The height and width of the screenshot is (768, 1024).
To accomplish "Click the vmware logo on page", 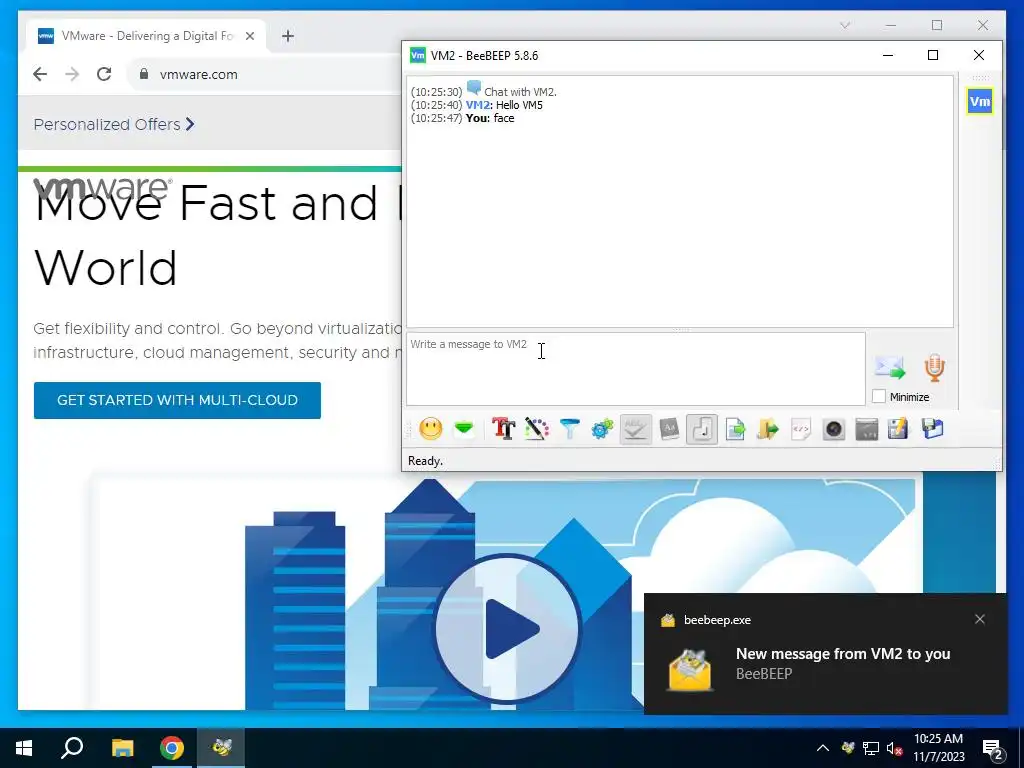I will 103,188.
